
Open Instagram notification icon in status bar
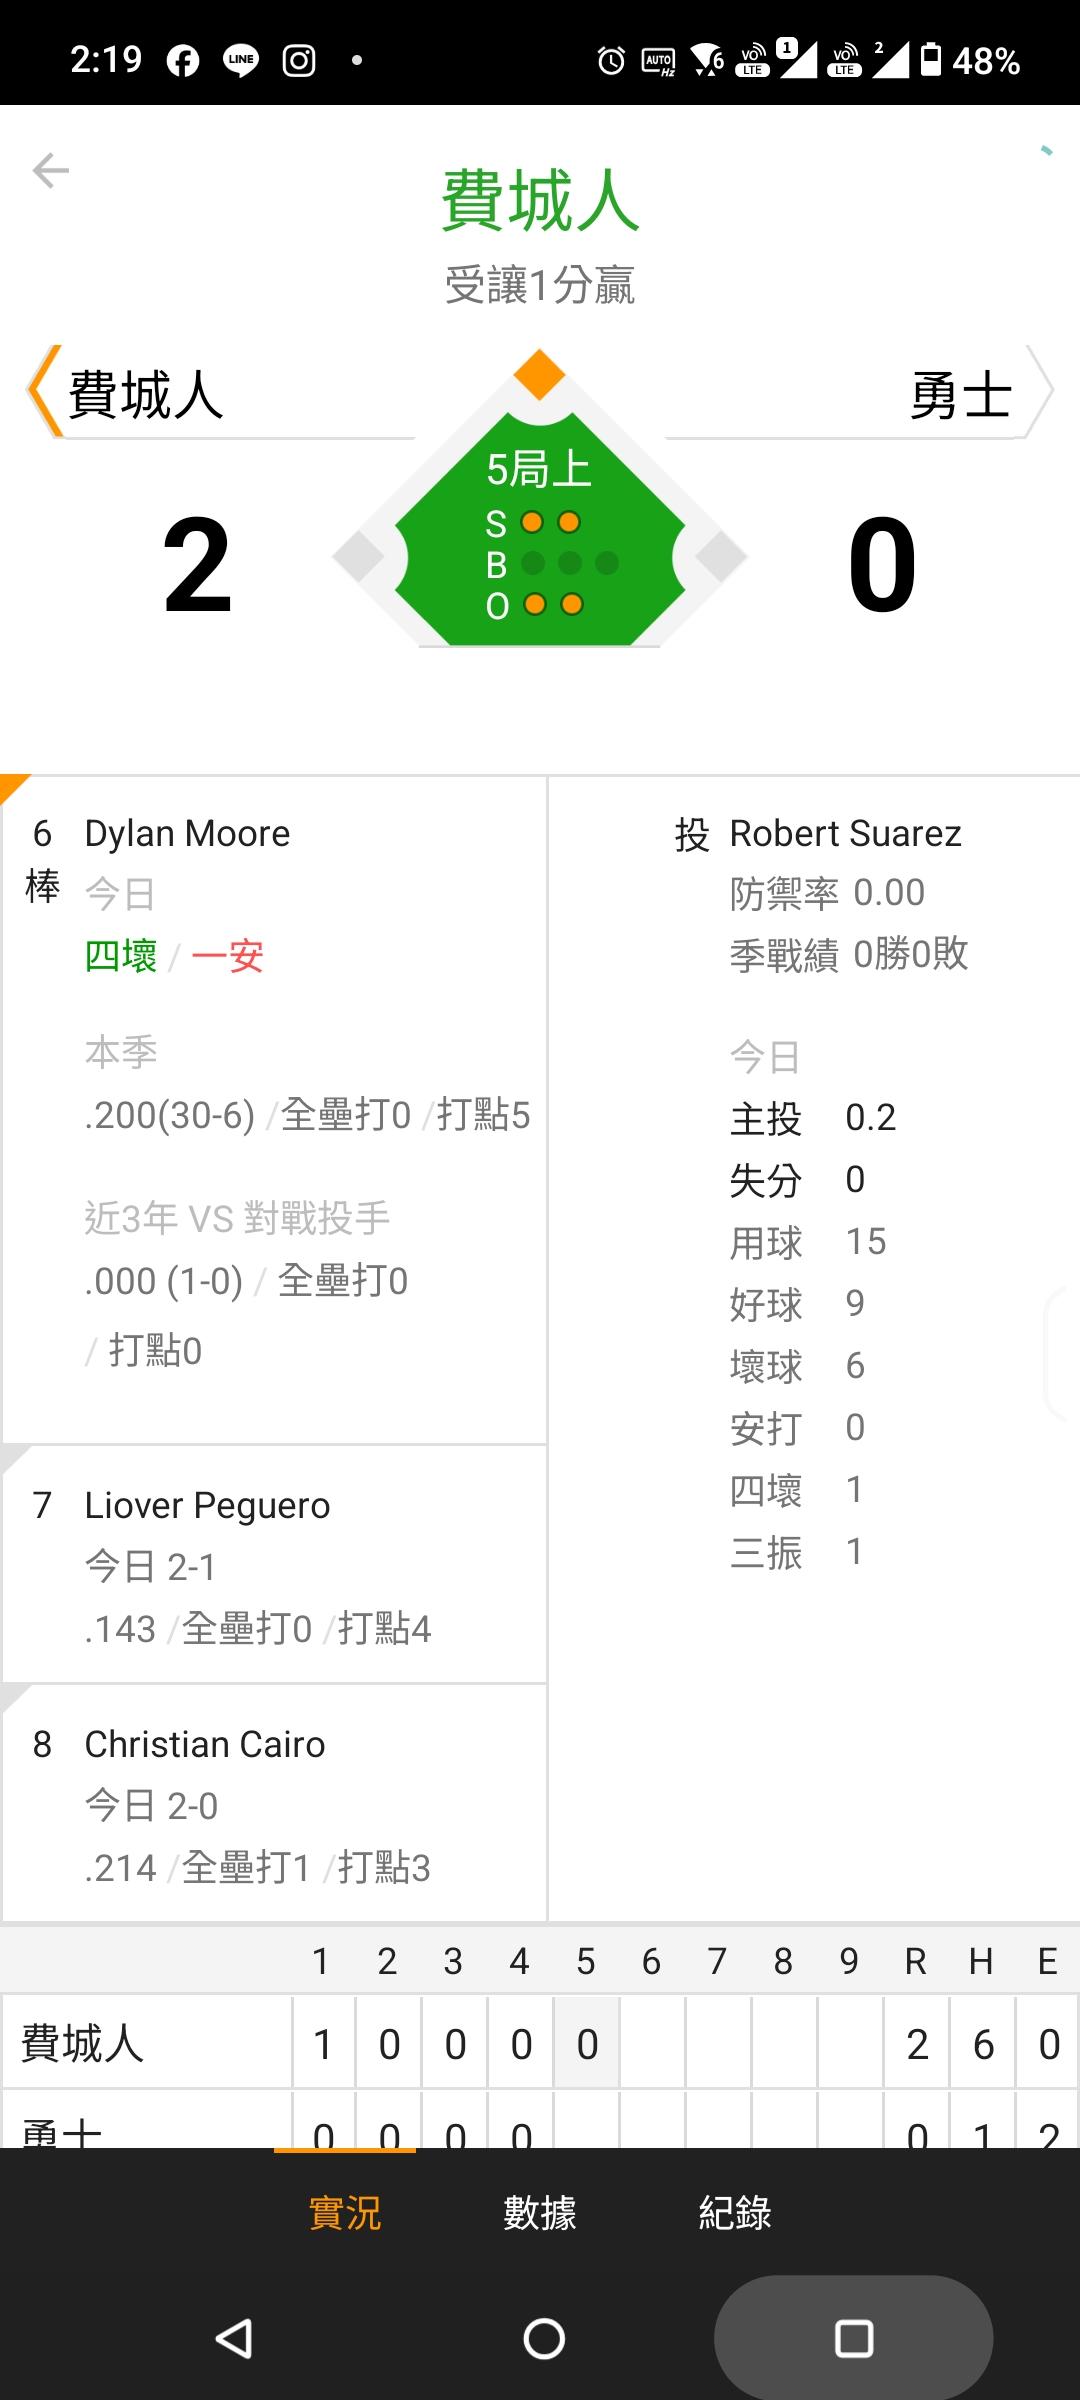[299, 61]
